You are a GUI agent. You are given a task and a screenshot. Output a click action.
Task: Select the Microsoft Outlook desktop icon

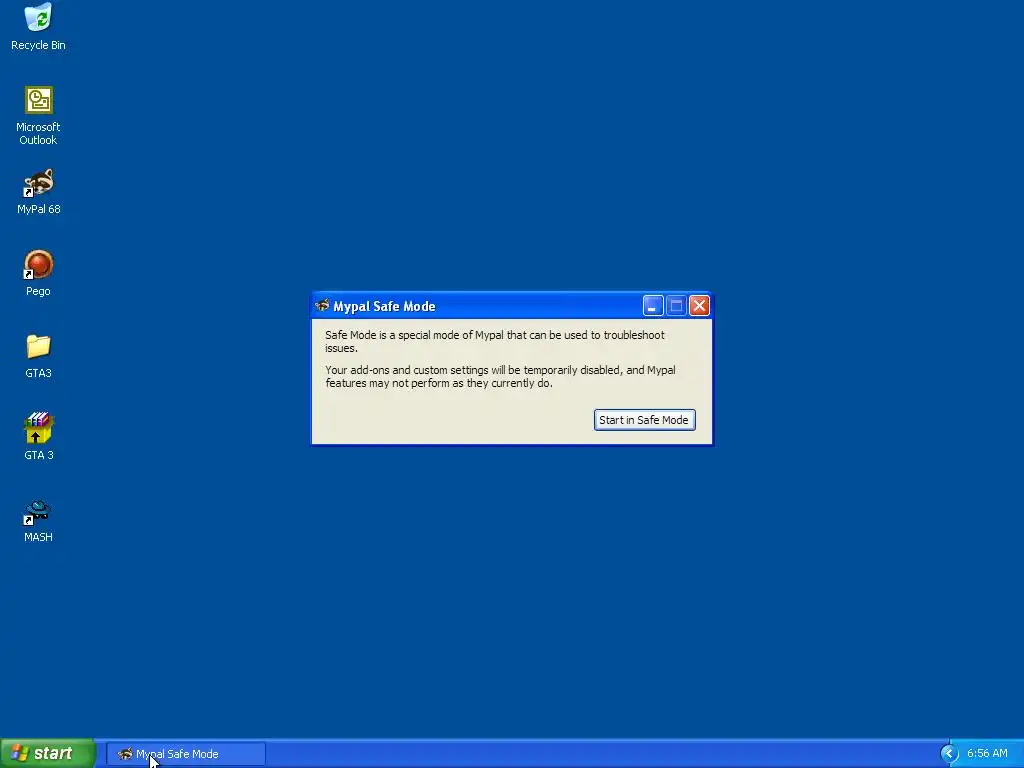pos(39,101)
